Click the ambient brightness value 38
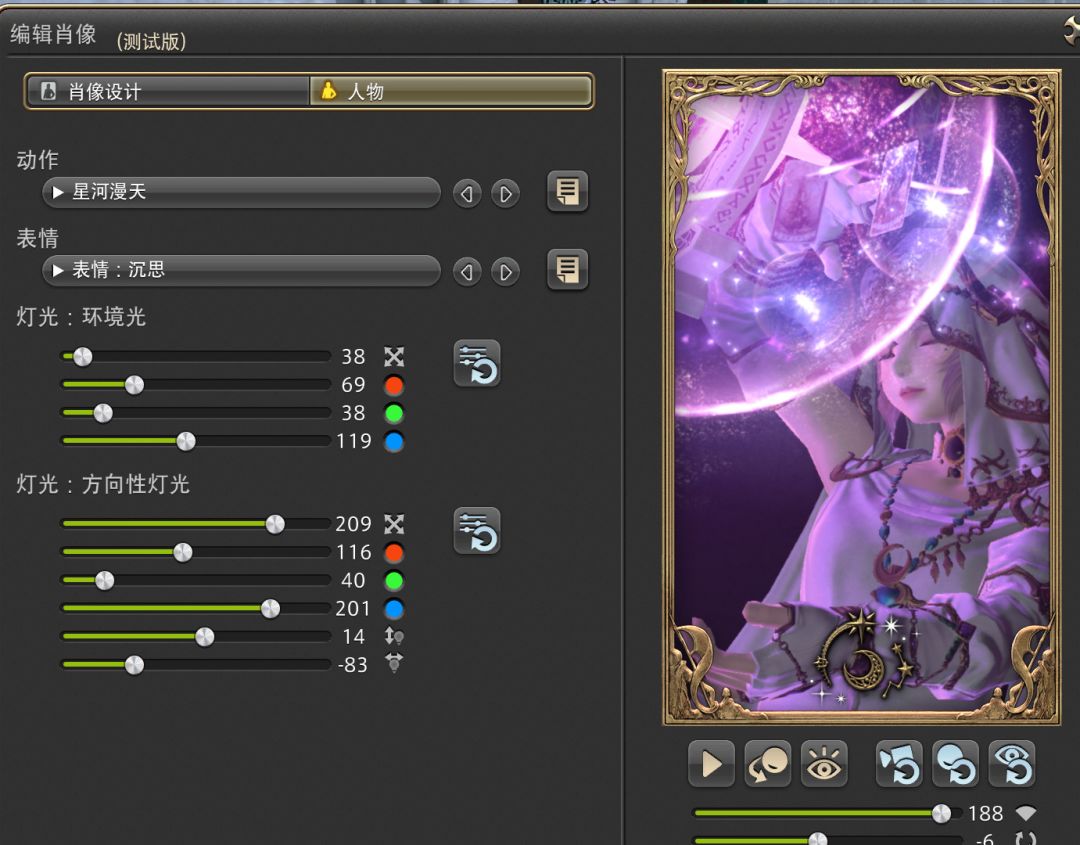1080x845 pixels. 353,357
